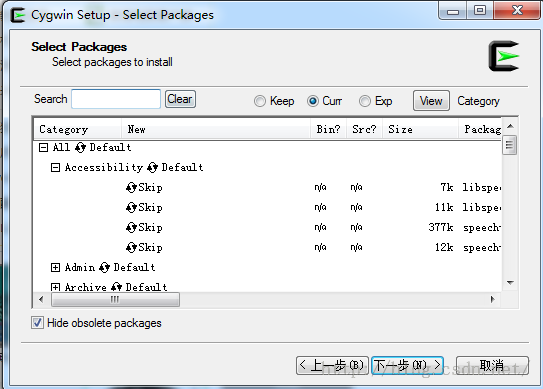The width and height of the screenshot is (543, 389).
Task: Click the Size column header
Action: [420, 130]
